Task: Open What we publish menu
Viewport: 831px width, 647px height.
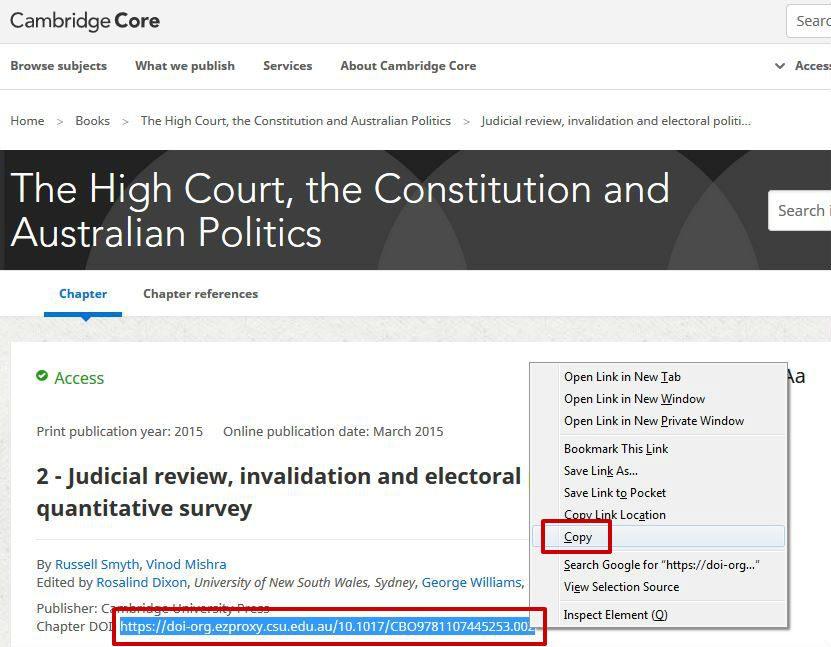Action: click(185, 66)
